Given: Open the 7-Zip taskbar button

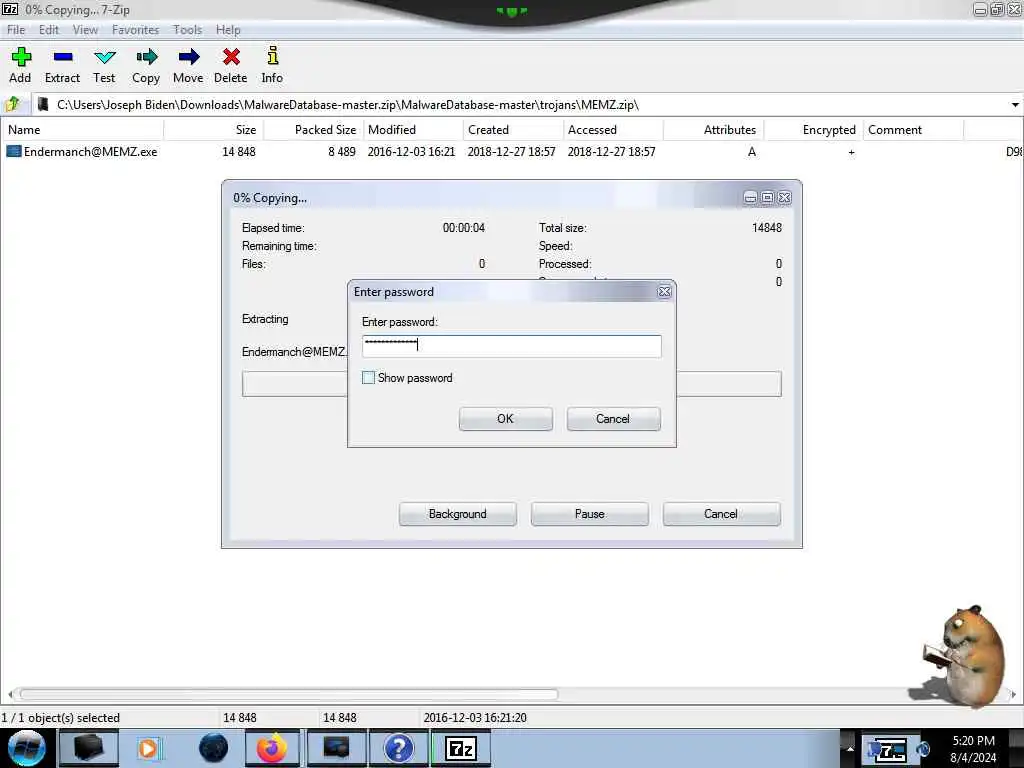Looking at the screenshot, I should coord(460,748).
